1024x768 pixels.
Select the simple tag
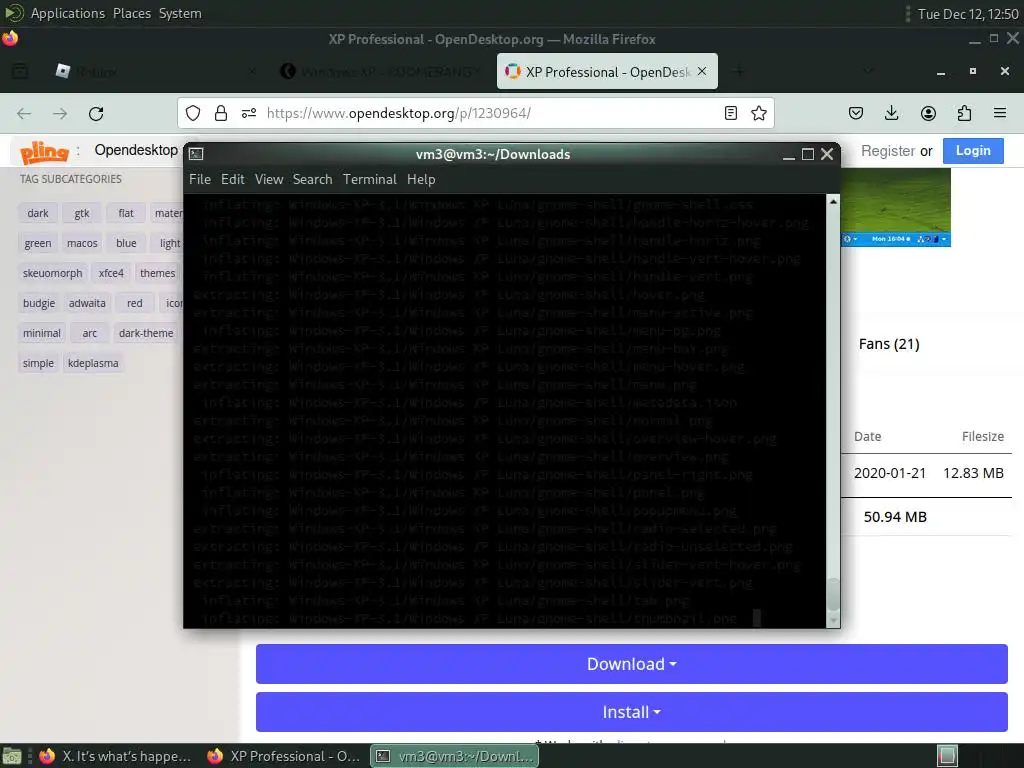38,363
